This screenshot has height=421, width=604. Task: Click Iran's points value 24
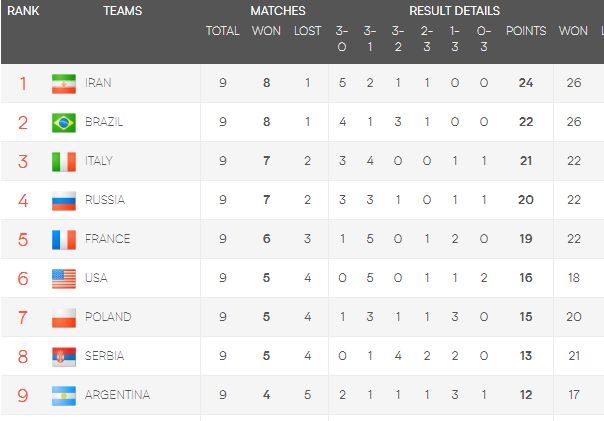click(526, 83)
